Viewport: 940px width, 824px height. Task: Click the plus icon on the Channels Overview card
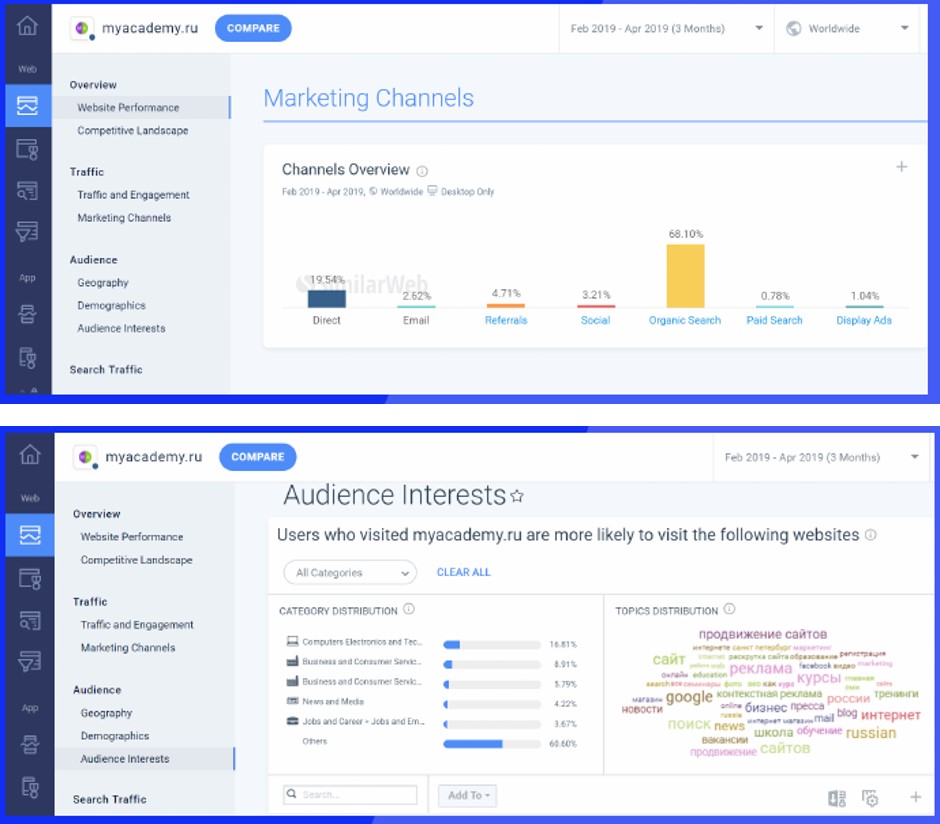click(901, 167)
